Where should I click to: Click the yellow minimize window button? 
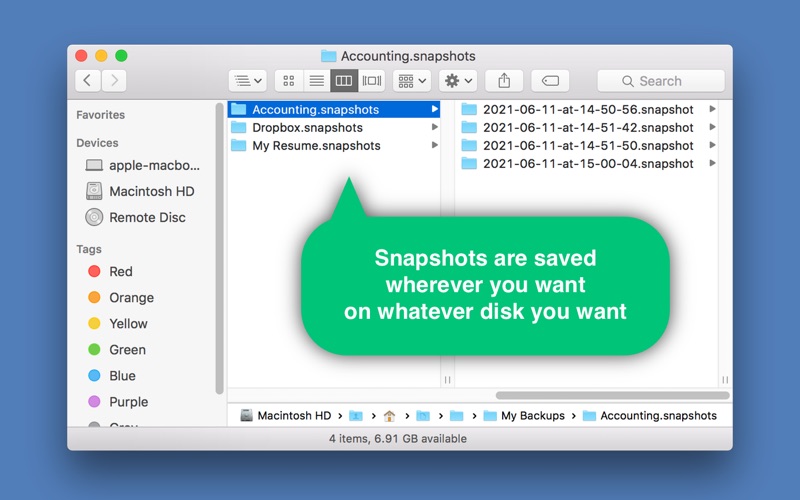101,55
